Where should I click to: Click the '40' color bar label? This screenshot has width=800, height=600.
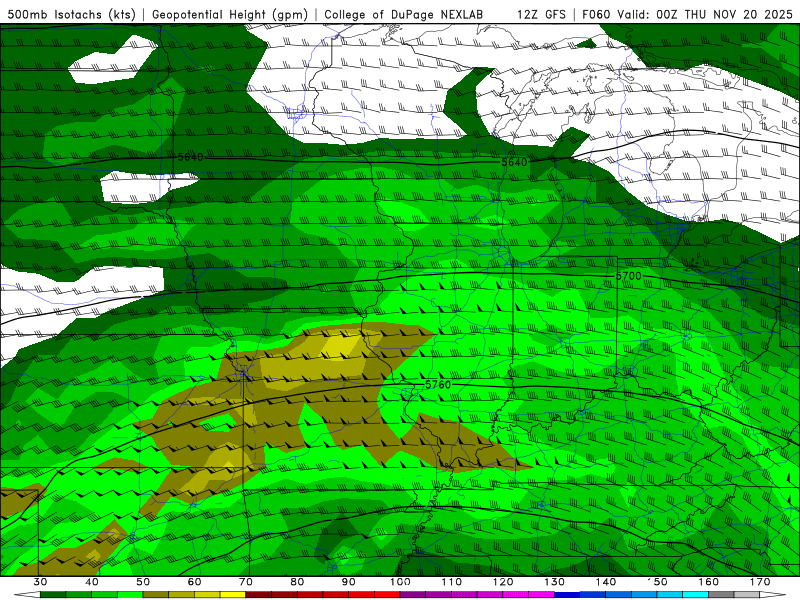[92, 582]
